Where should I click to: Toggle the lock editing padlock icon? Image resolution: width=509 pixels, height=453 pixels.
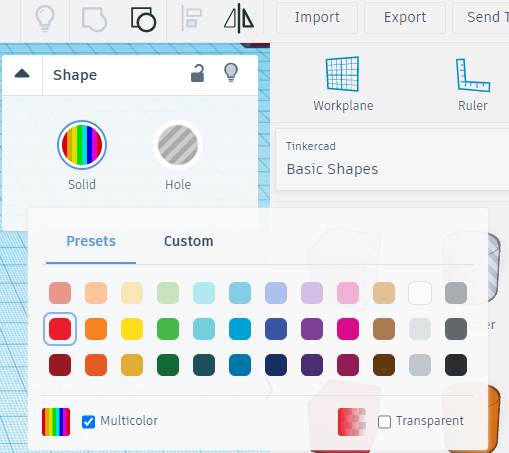click(197, 73)
